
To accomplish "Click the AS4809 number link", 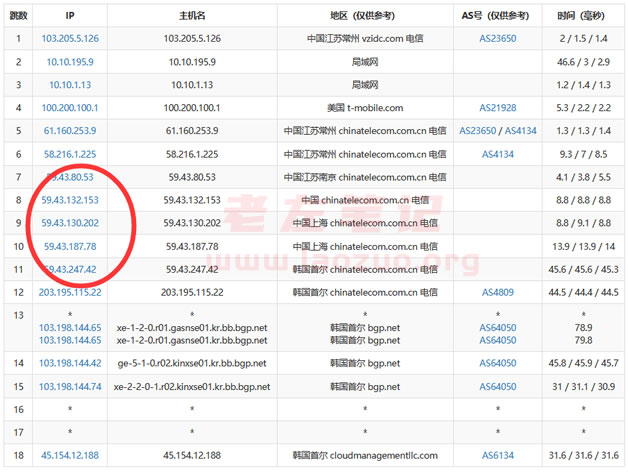I will (x=498, y=291).
